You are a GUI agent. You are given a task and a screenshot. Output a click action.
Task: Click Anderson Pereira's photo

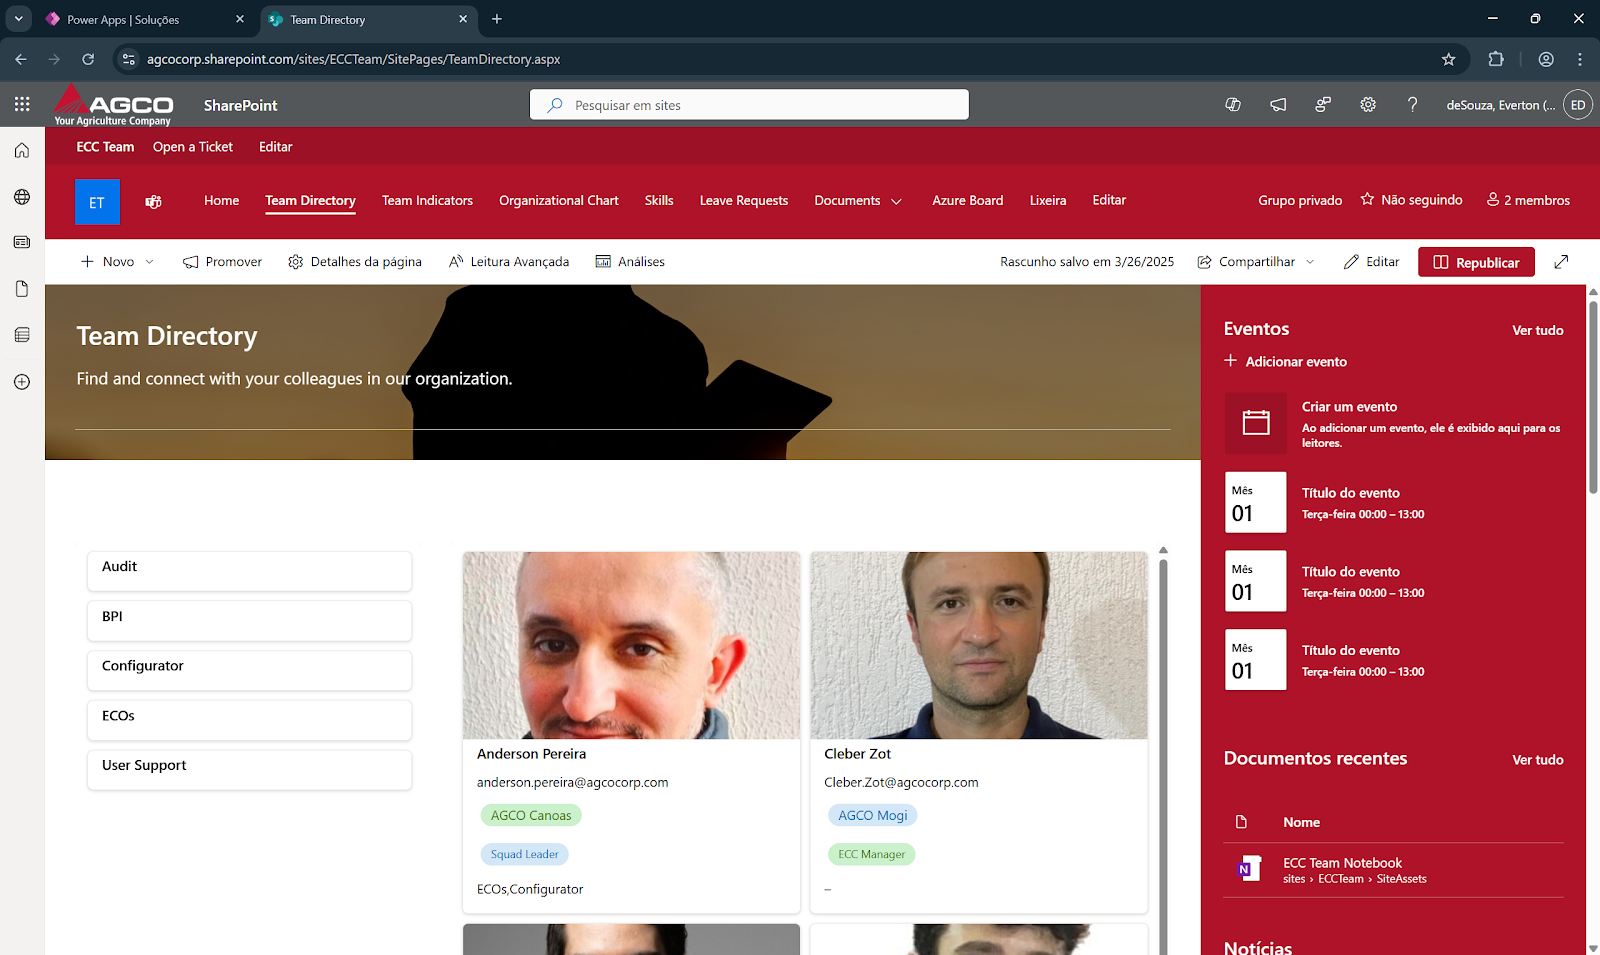click(x=631, y=645)
